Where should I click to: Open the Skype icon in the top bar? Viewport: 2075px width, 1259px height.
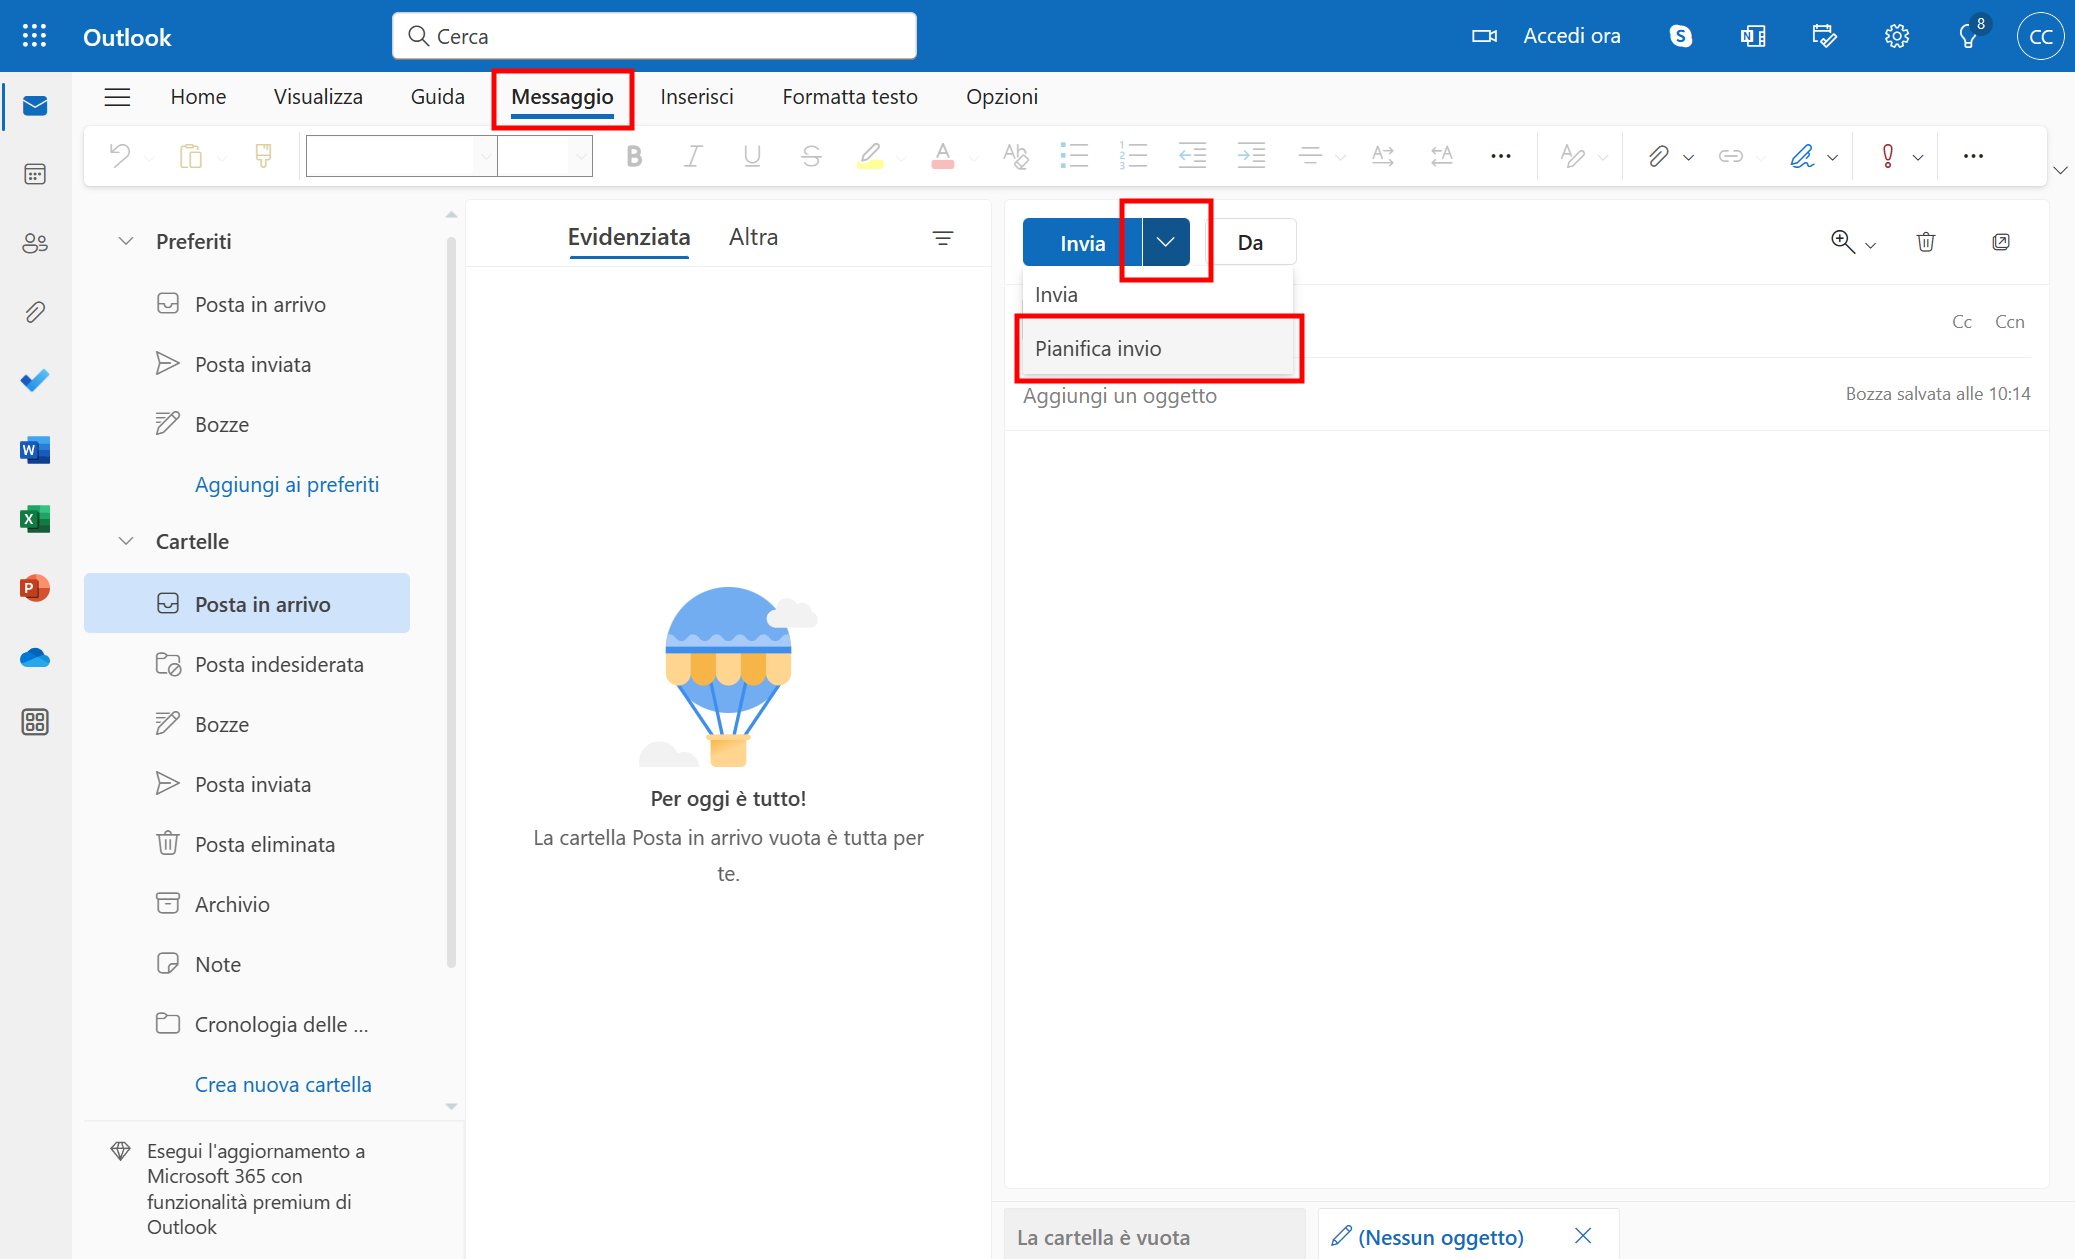click(1681, 35)
